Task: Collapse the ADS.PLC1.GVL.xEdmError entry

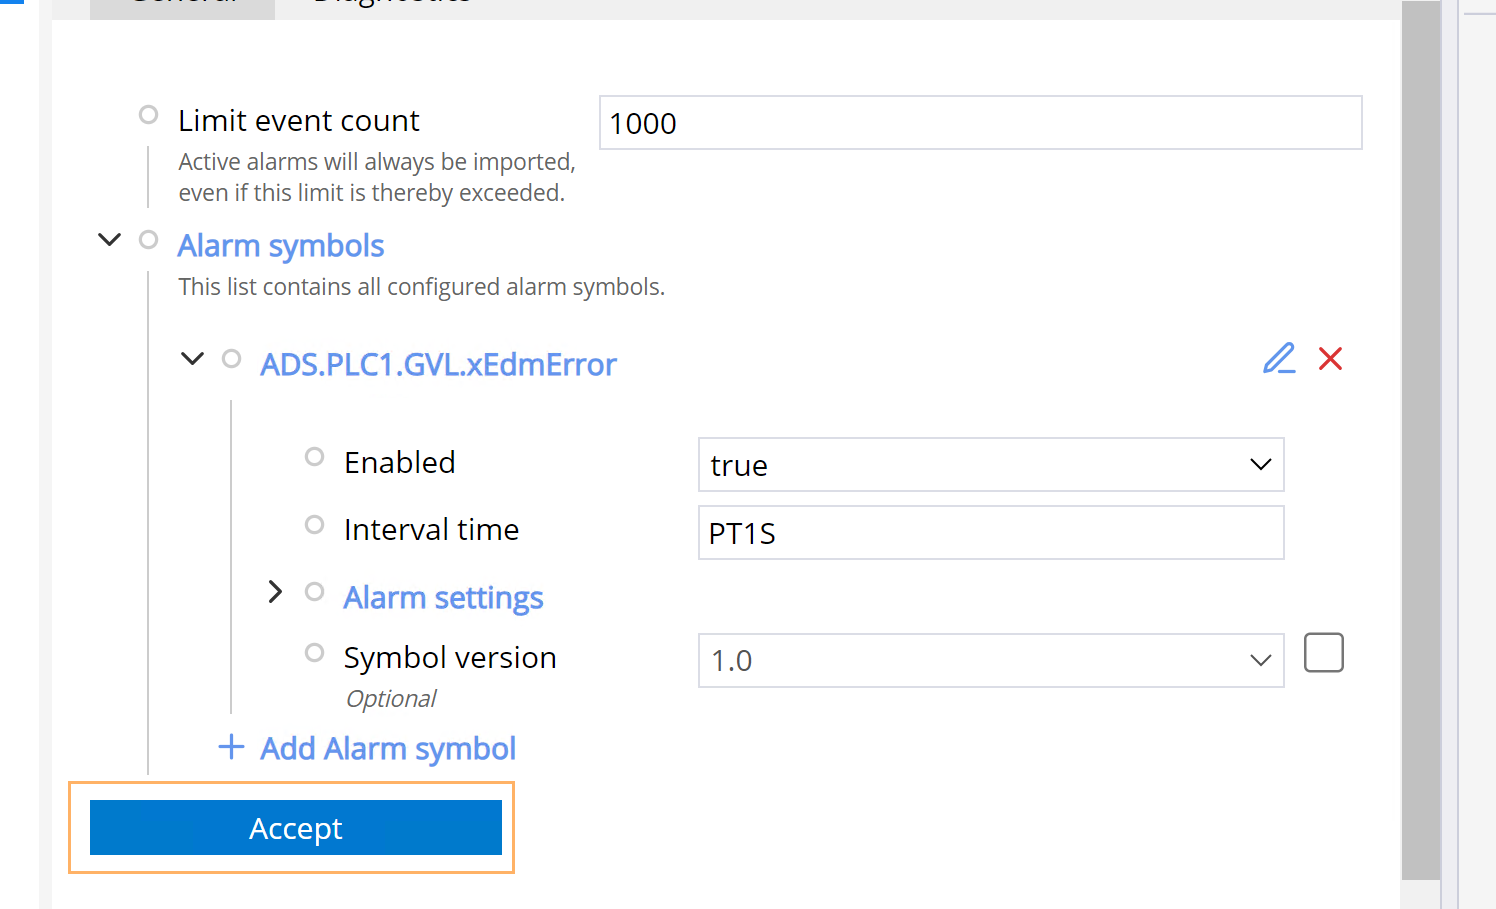Action: [x=192, y=358]
